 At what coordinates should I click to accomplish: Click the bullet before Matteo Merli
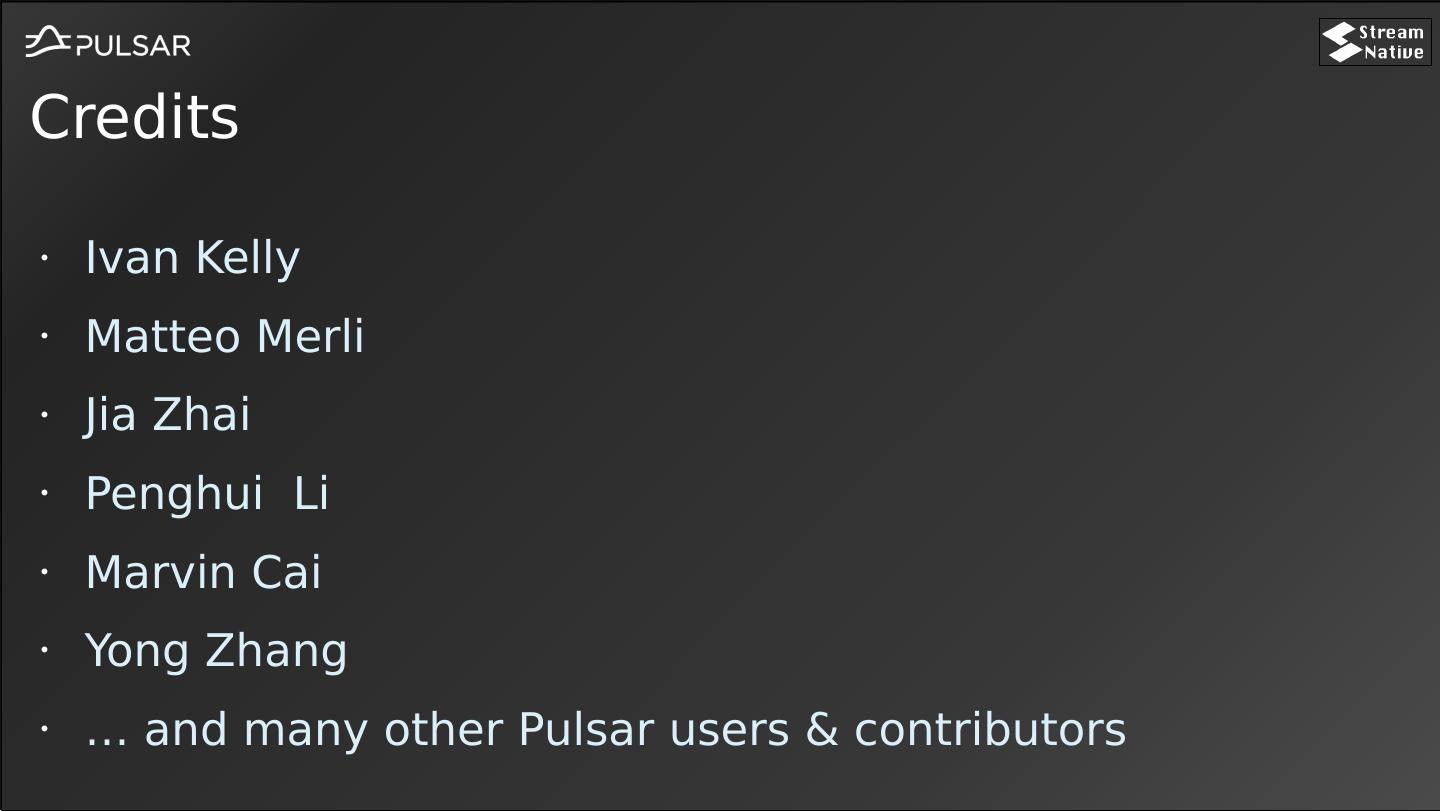click(44, 336)
